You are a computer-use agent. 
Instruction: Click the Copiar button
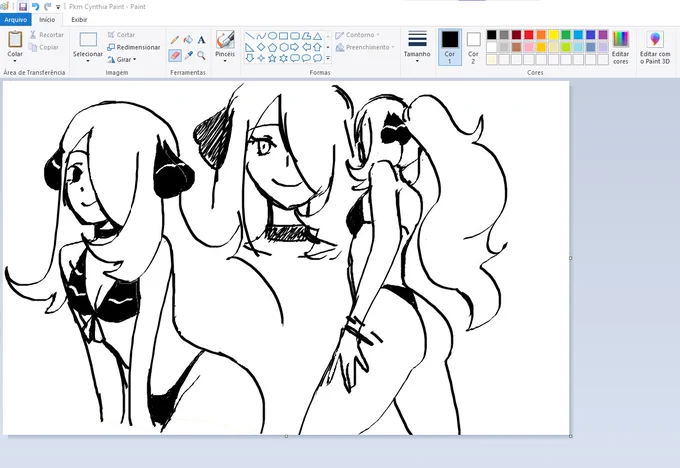tap(43, 47)
